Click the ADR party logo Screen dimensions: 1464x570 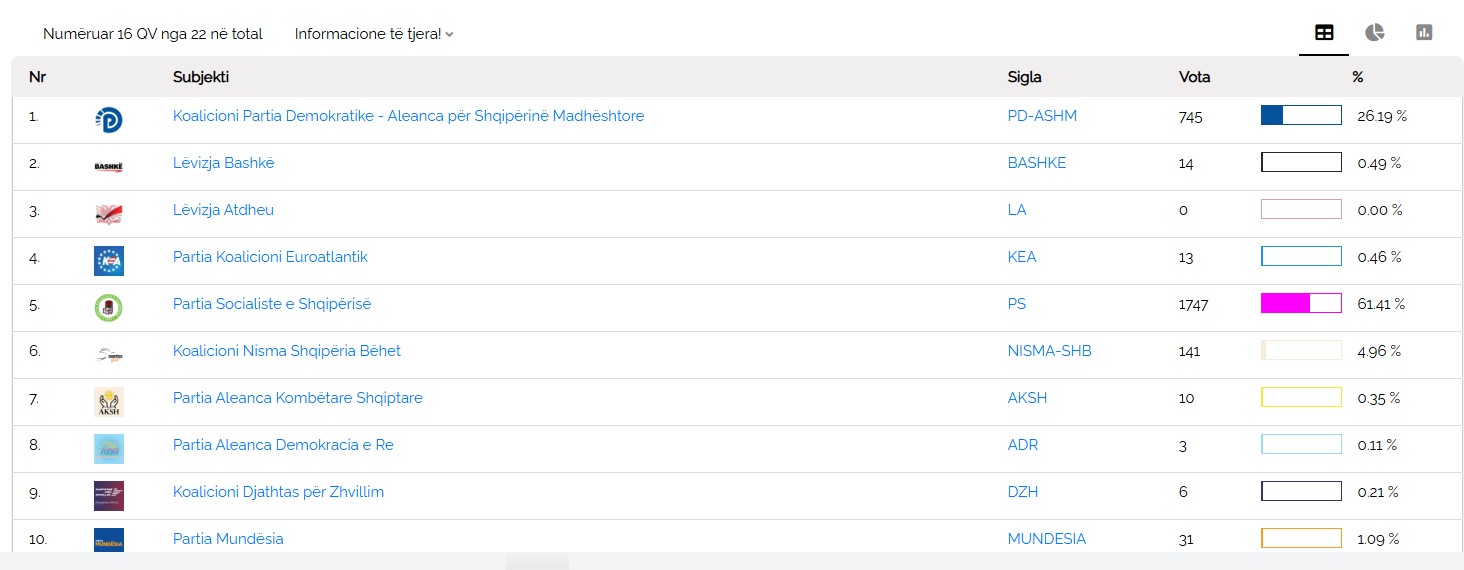click(x=108, y=449)
